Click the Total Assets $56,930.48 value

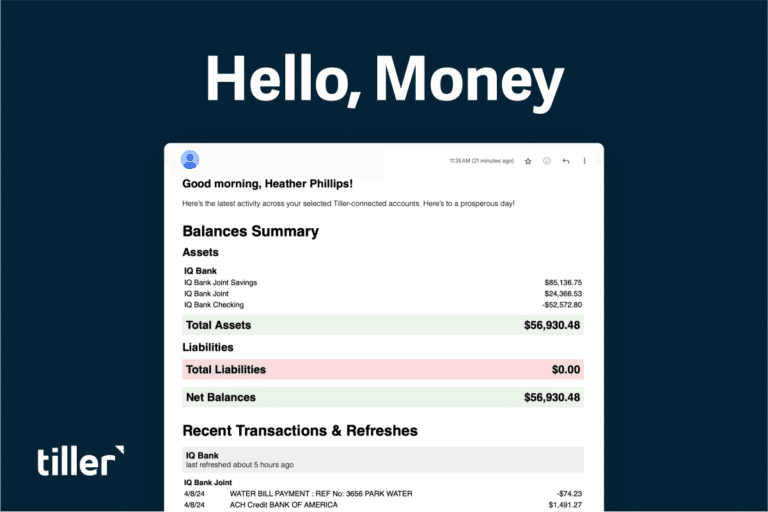(552, 325)
